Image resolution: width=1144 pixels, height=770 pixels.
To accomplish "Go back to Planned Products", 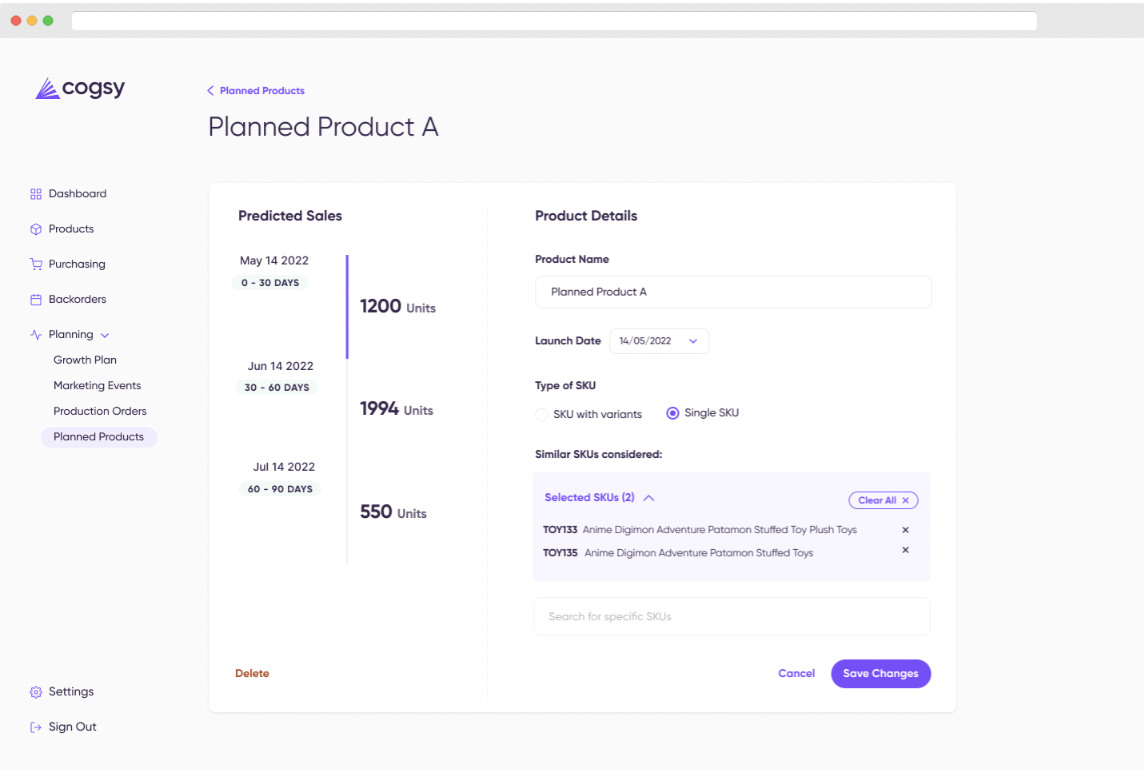I will (255, 91).
